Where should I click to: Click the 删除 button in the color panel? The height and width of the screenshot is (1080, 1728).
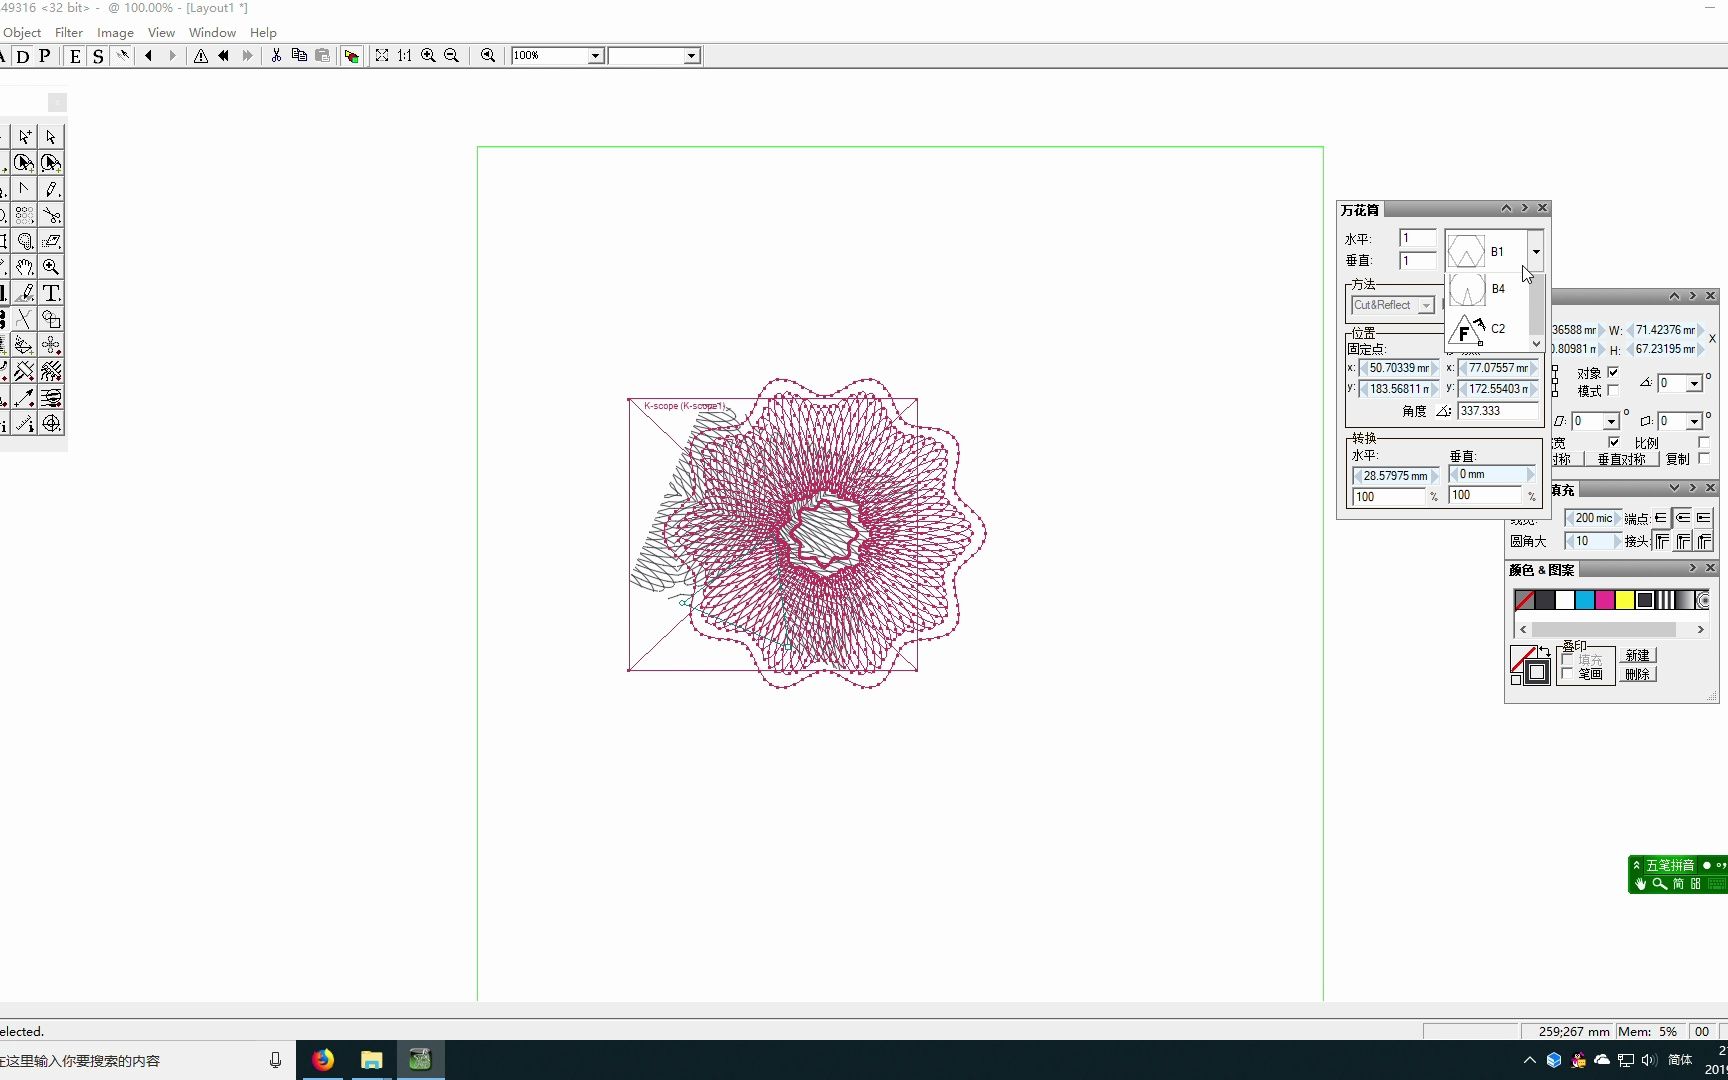point(1638,674)
